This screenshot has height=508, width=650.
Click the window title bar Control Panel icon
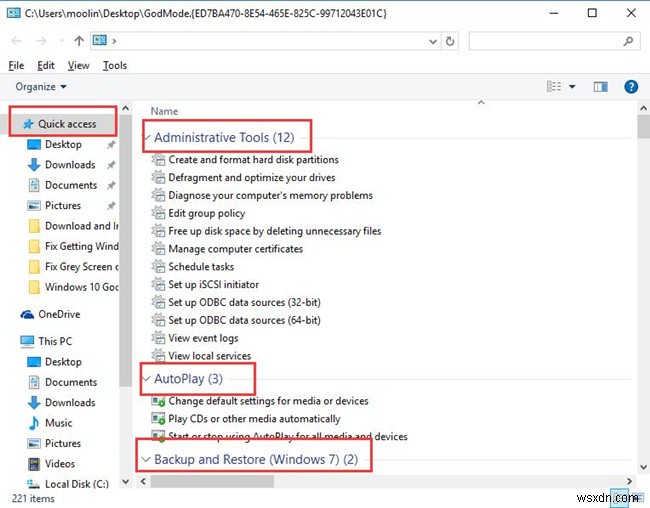13,13
